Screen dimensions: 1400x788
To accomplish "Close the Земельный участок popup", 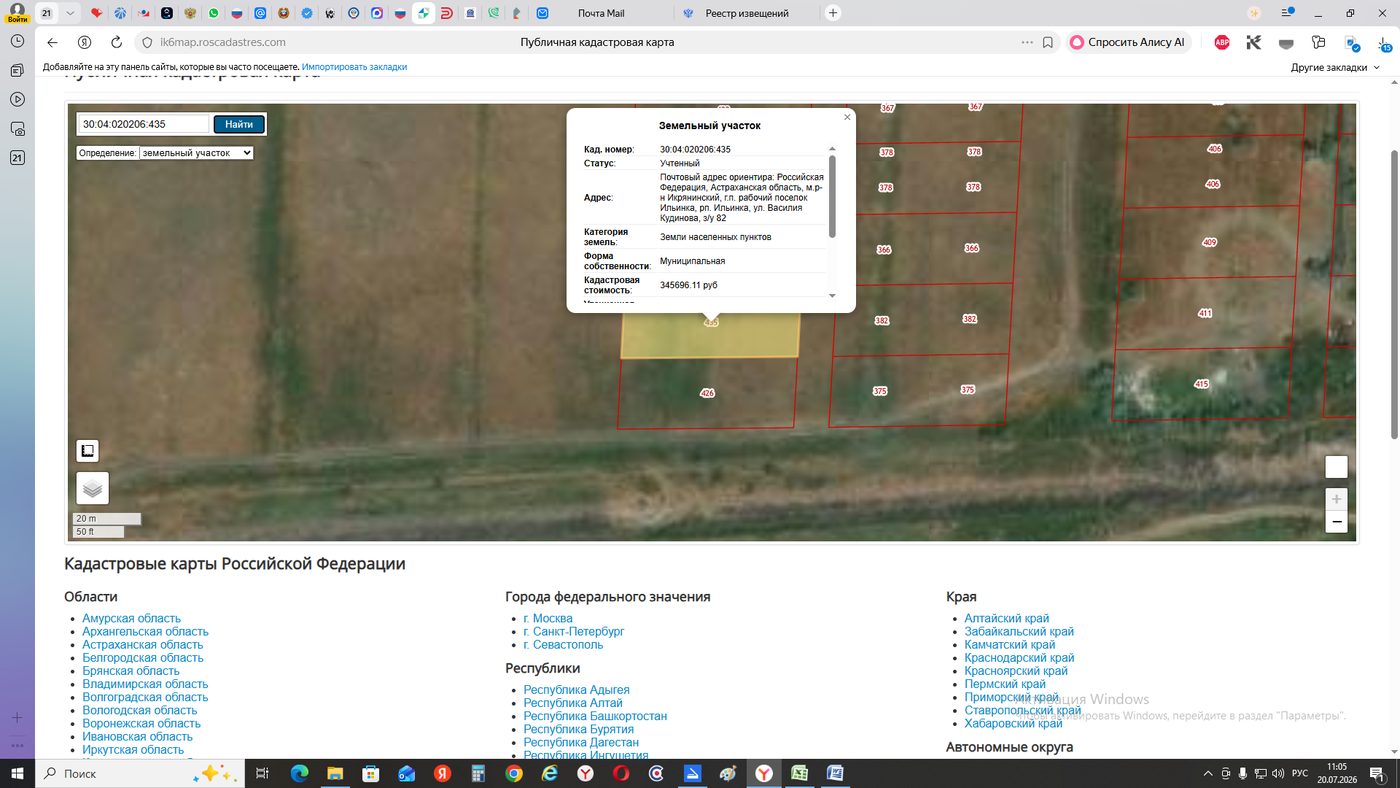I will click(x=847, y=117).
